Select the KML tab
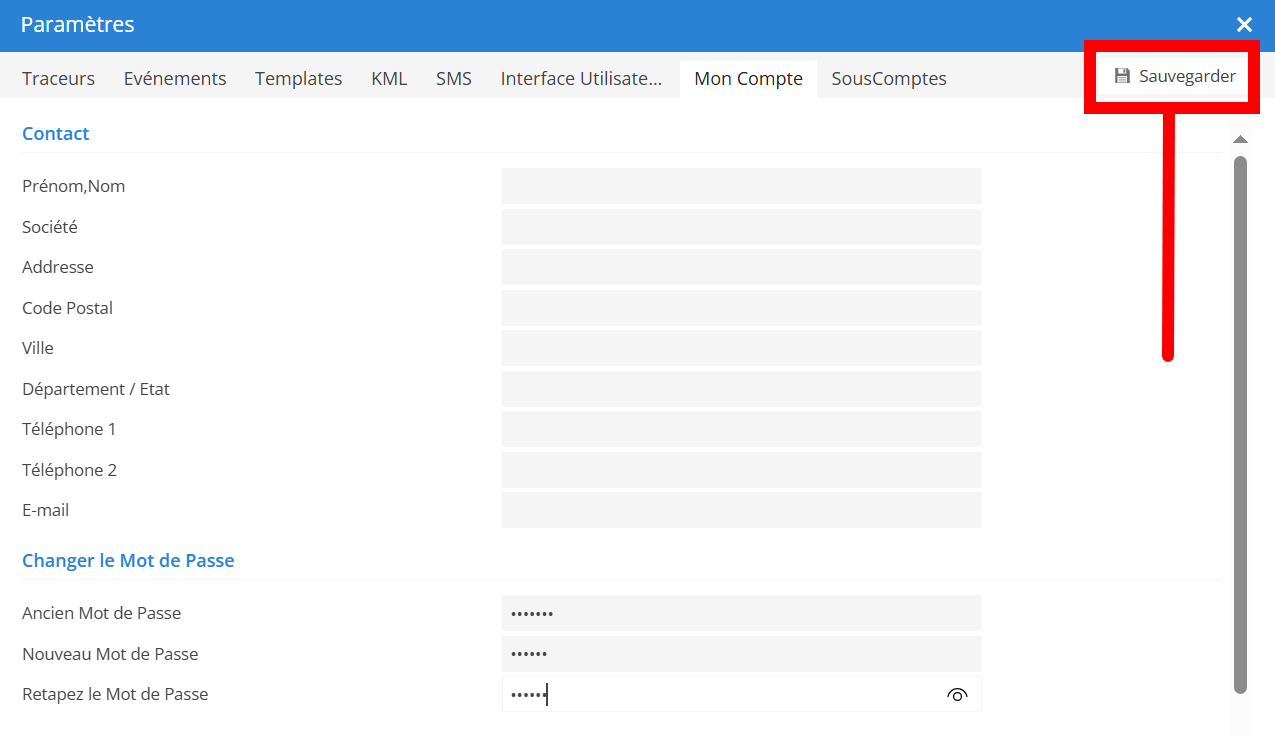This screenshot has height=736, width=1275. click(389, 78)
